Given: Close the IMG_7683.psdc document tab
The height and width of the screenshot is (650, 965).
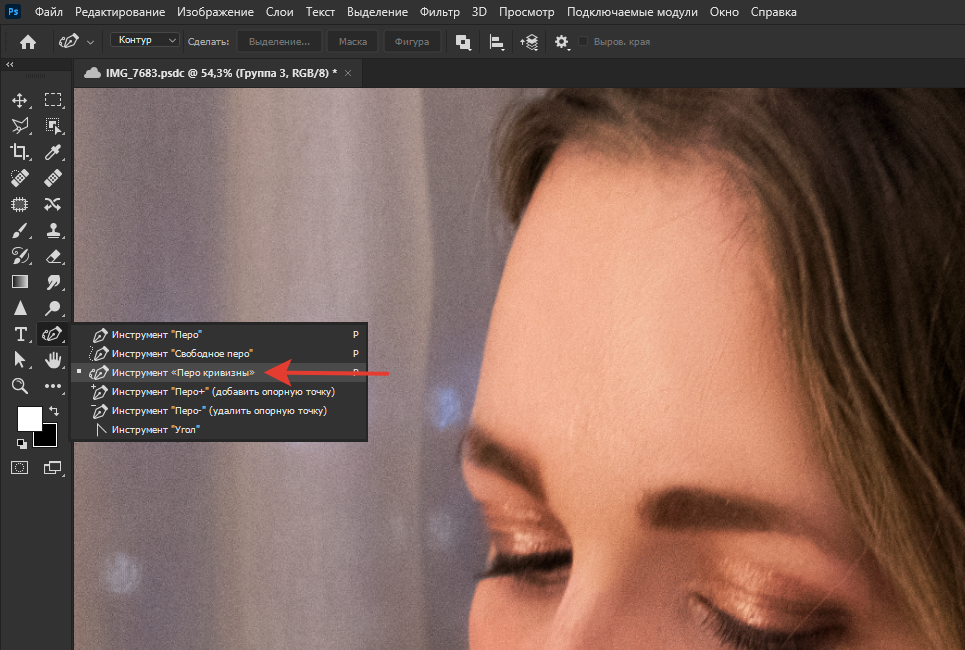Looking at the screenshot, I should pos(348,73).
